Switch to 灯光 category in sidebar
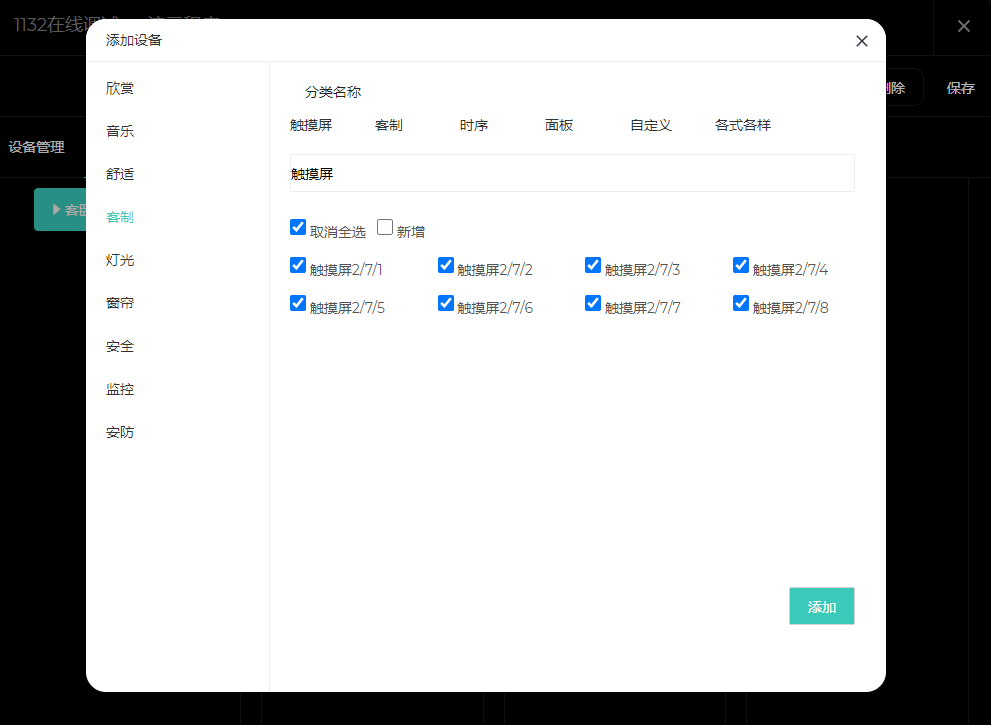This screenshot has width=991, height=725. click(x=120, y=260)
